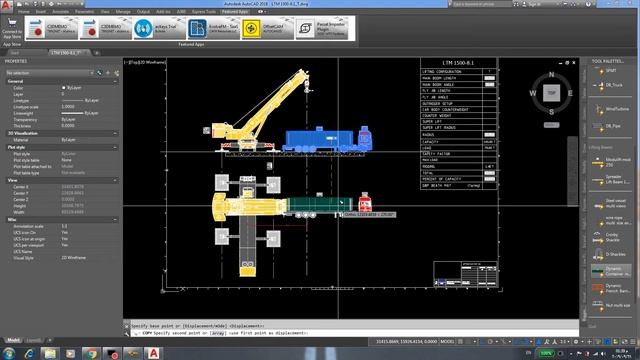Screen dimensions: 640x360
Task: Open the EvolveFM featured app
Action: click(x=213, y=28)
